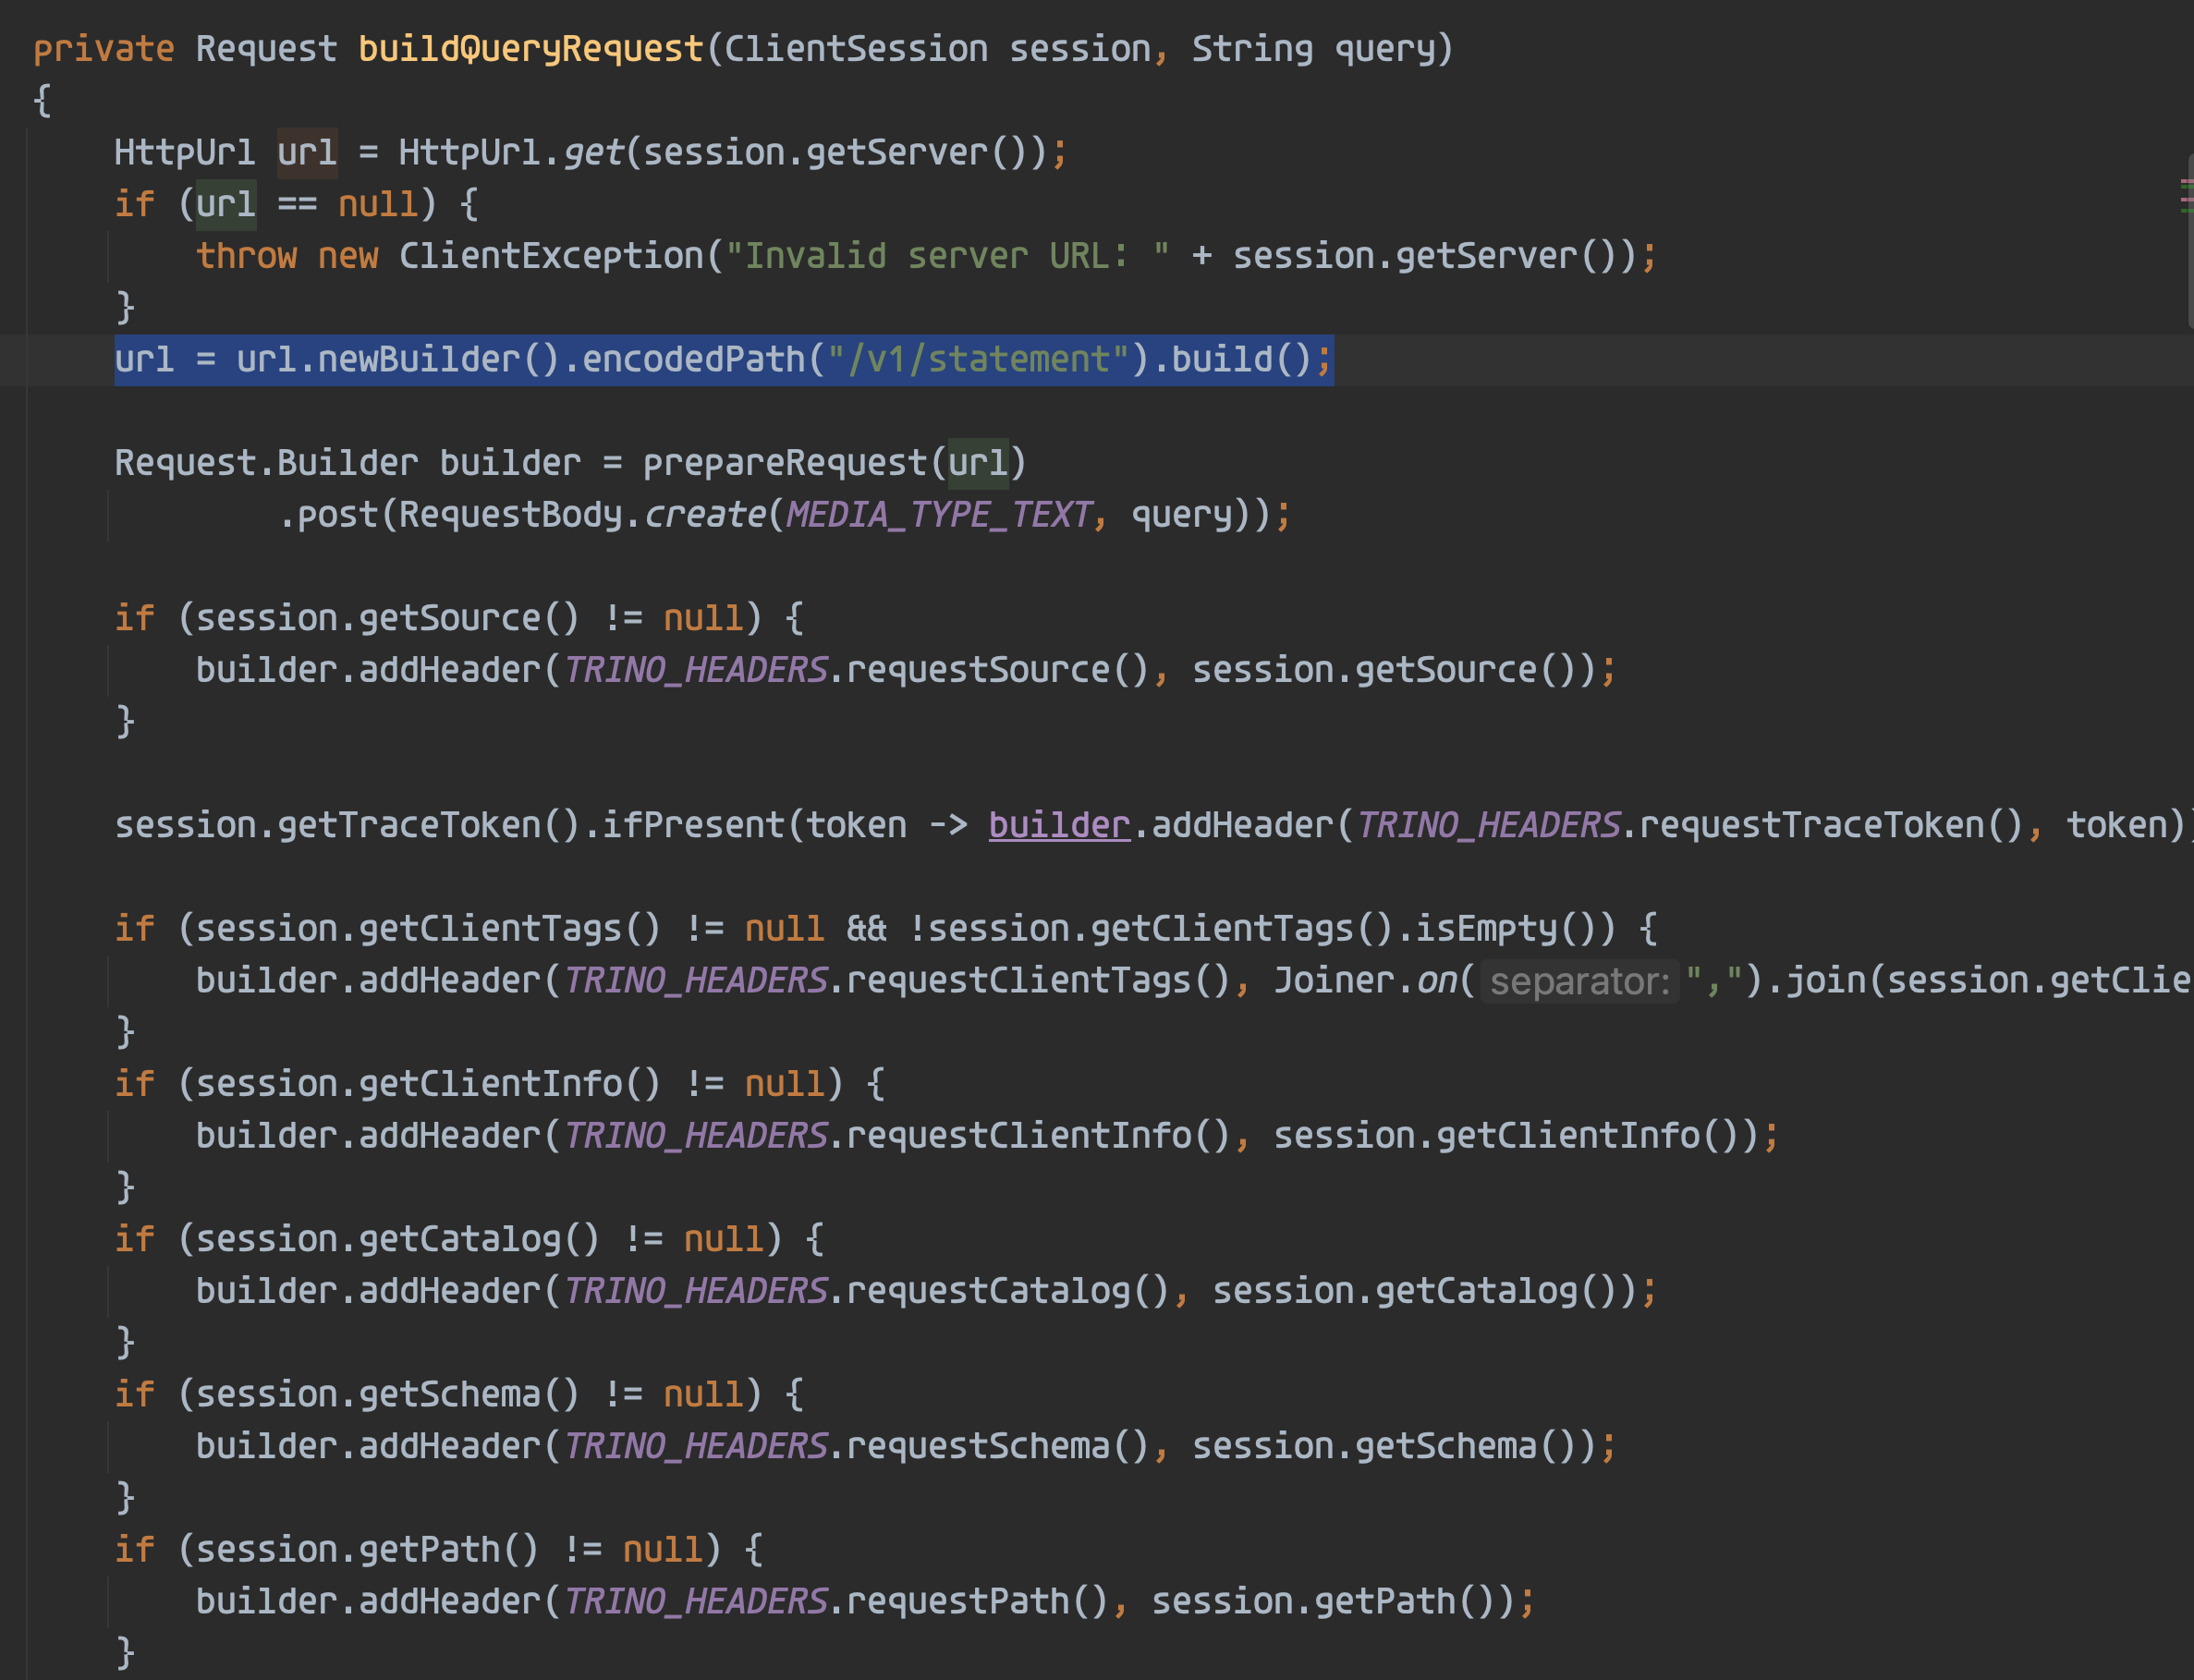Screen dimensions: 2194x1680
Task: Click 'if' before session.getPath() != null
Action: pos(134,1549)
